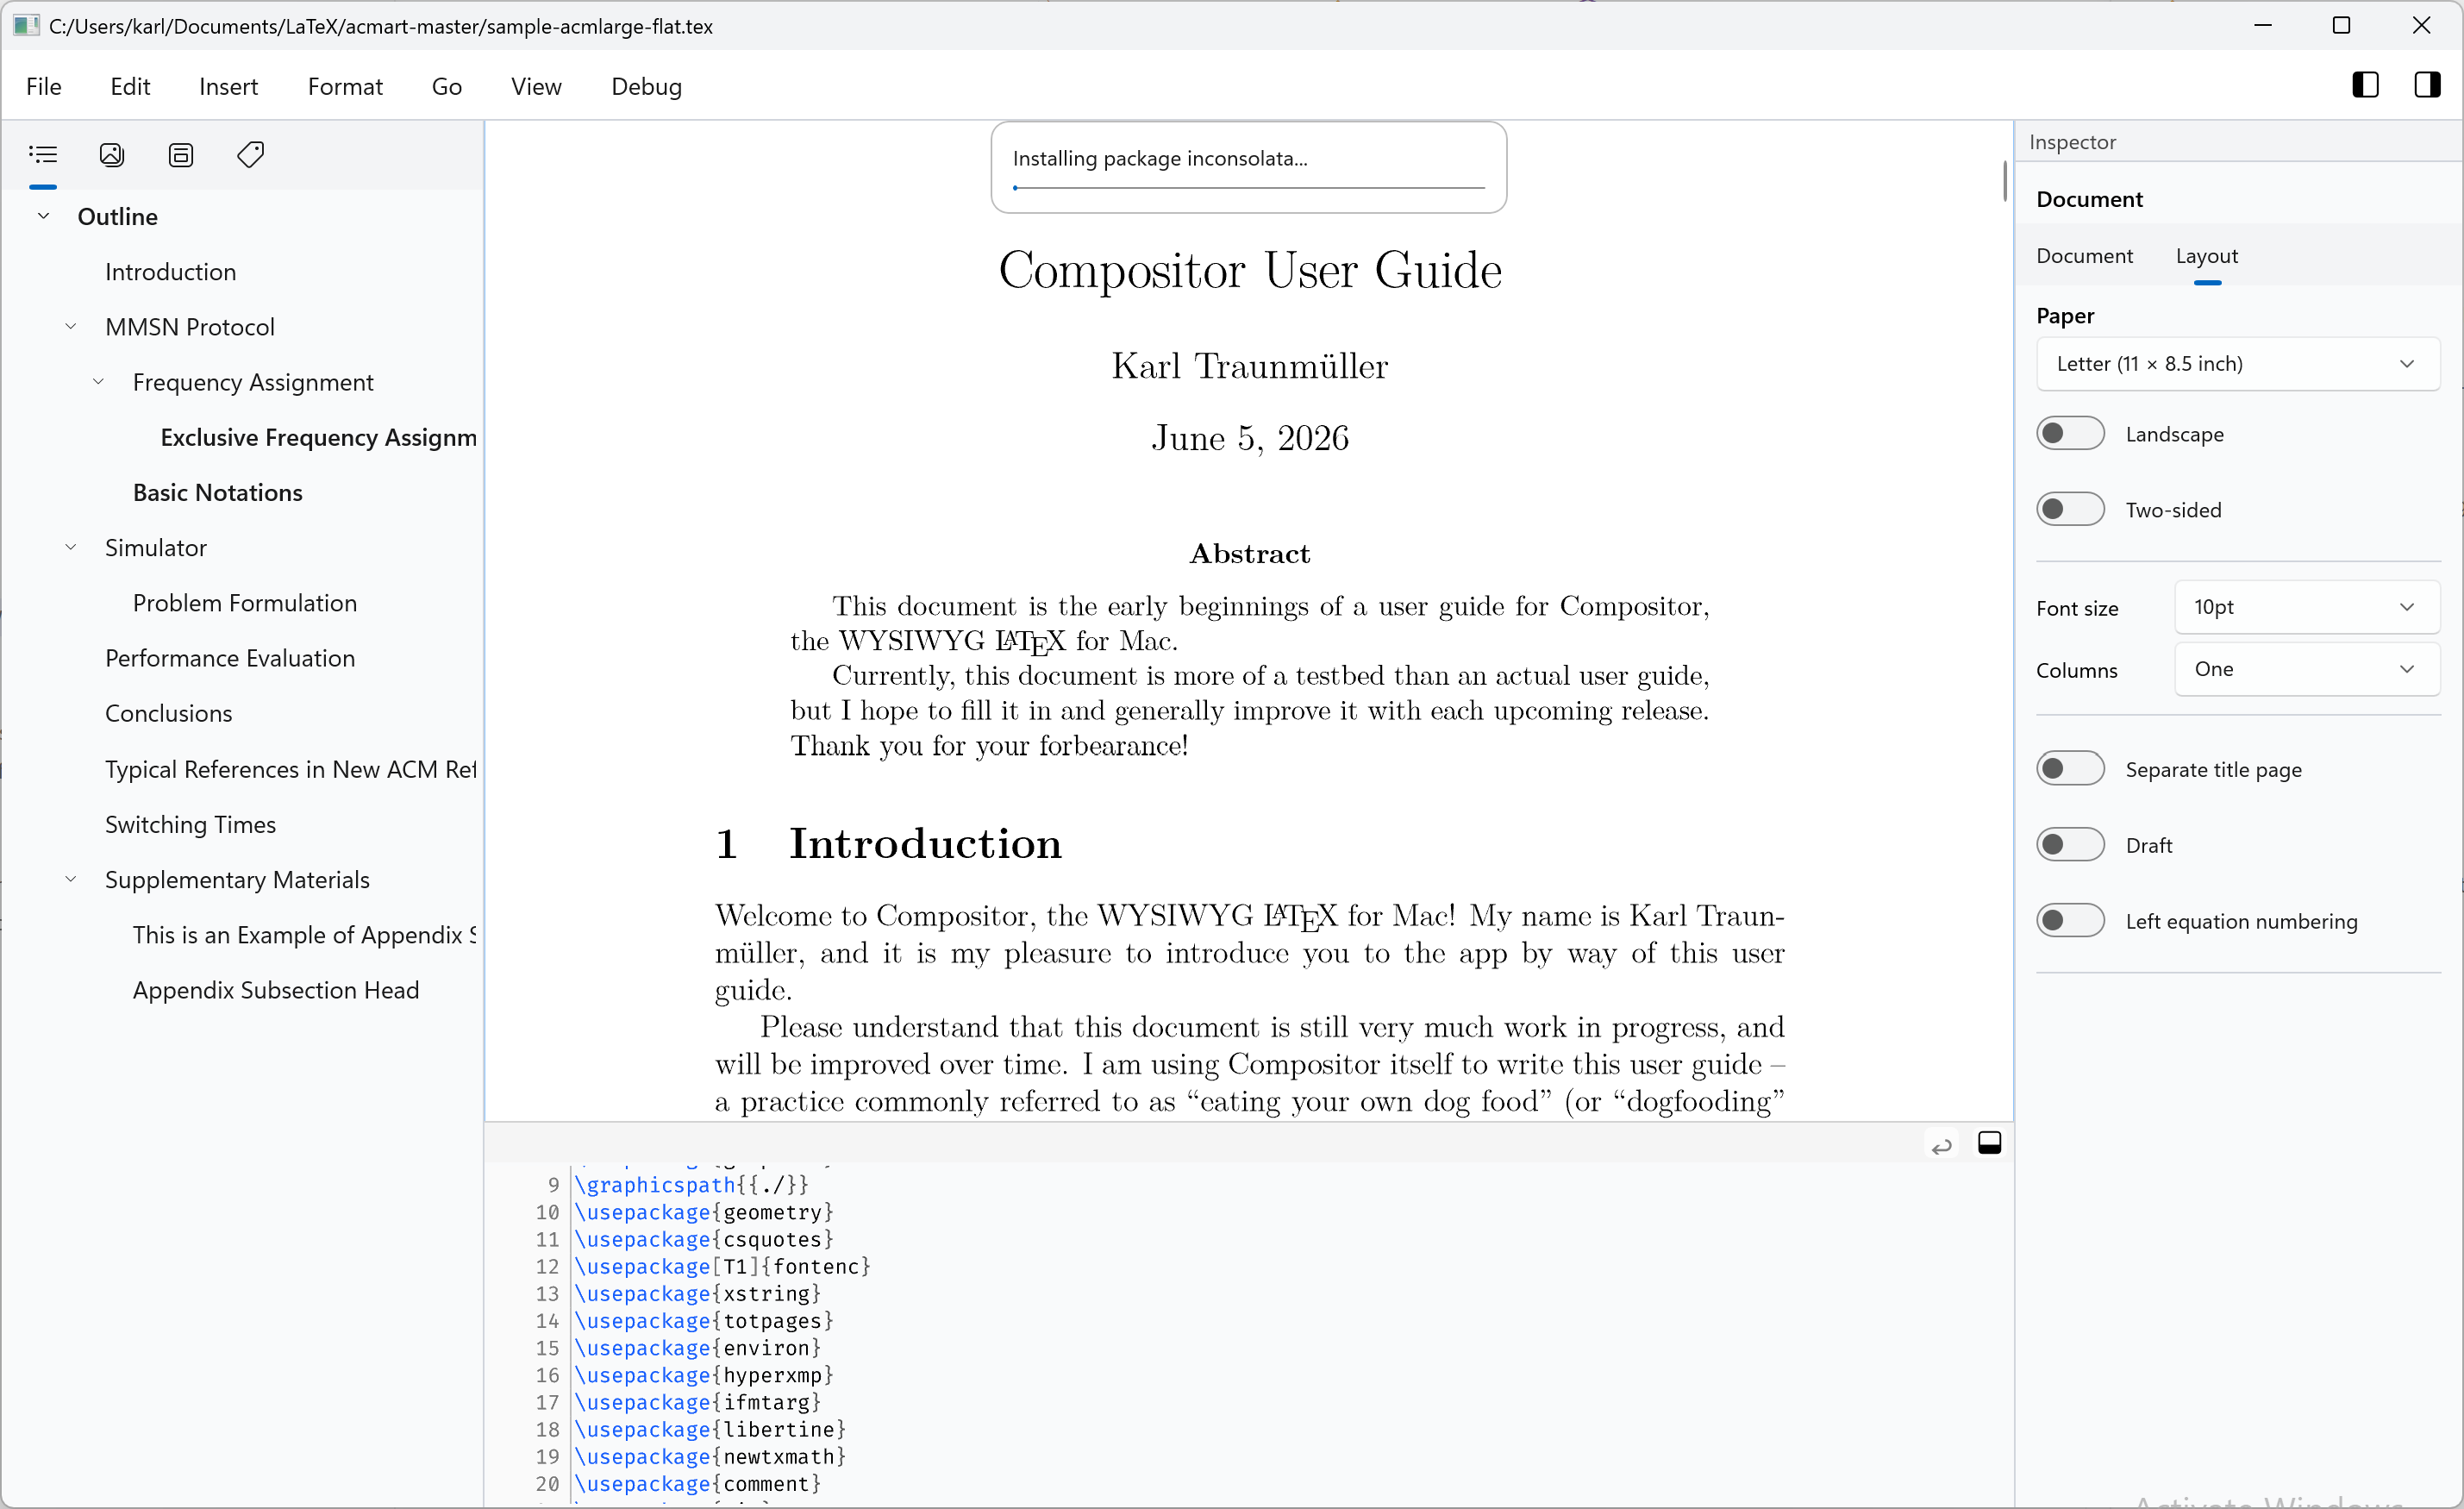Open the Images sidebar tab icon

(112, 154)
